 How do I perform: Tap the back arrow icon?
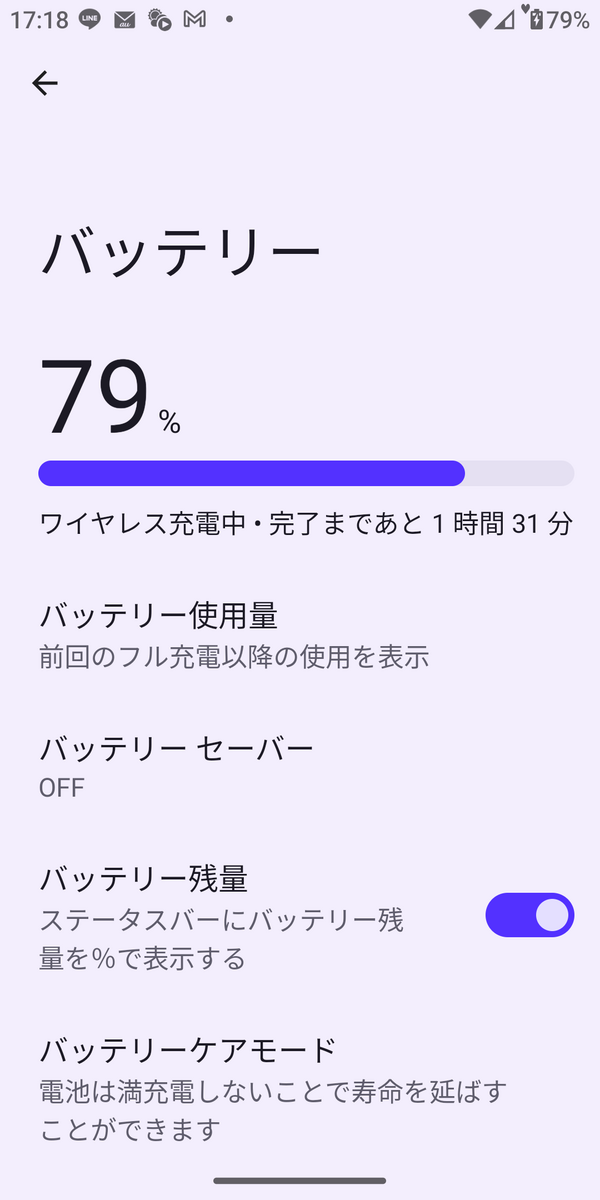click(x=45, y=83)
